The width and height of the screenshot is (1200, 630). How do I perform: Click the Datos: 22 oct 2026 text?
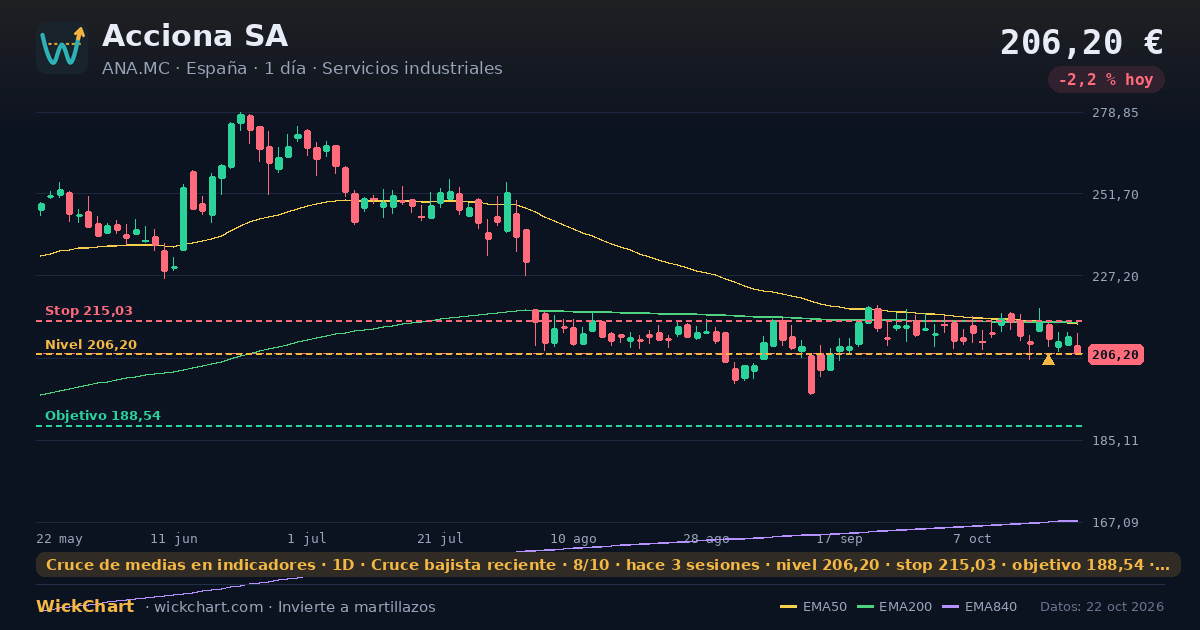[1102, 607]
